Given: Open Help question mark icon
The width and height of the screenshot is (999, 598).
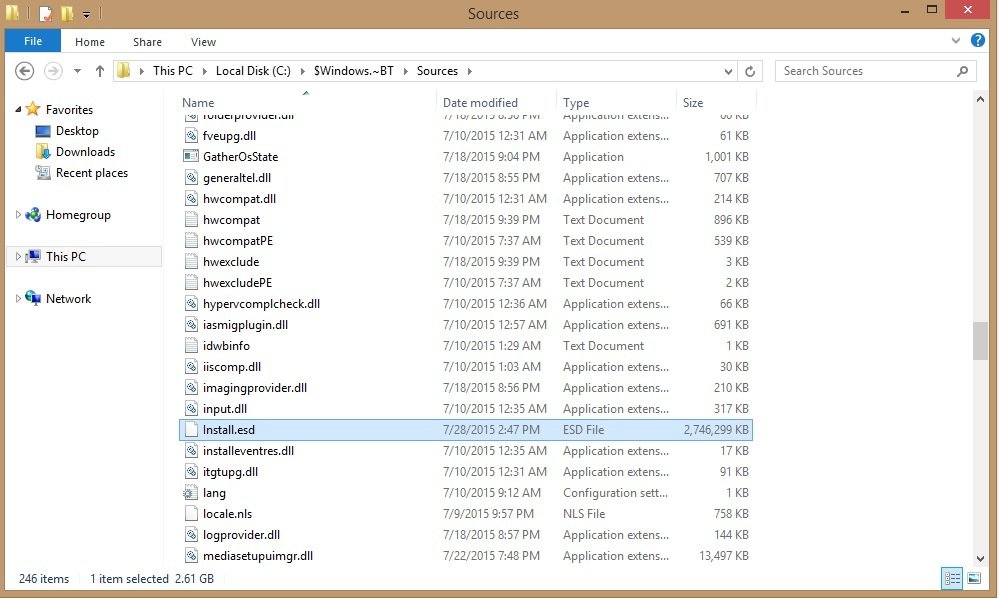Looking at the screenshot, I should pyautogui.click(x=978, y=42).
